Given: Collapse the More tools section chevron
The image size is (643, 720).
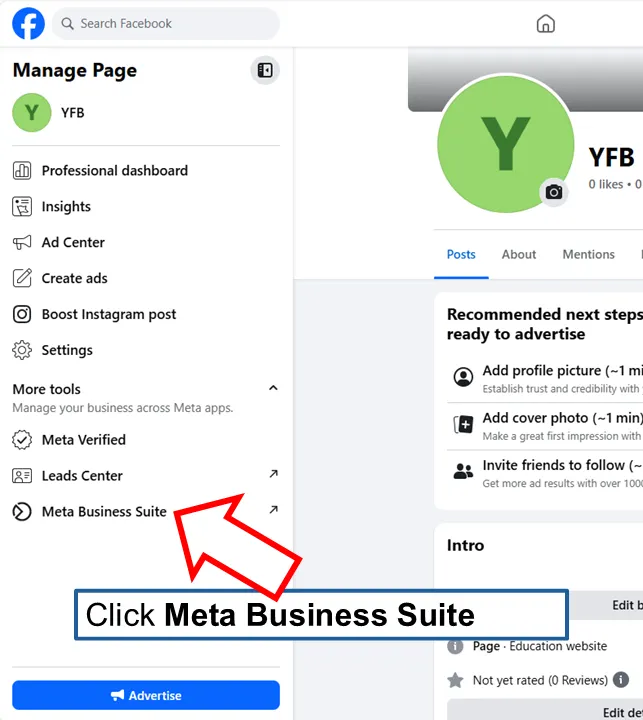Looking at the screenshot, I should [273, 388].
